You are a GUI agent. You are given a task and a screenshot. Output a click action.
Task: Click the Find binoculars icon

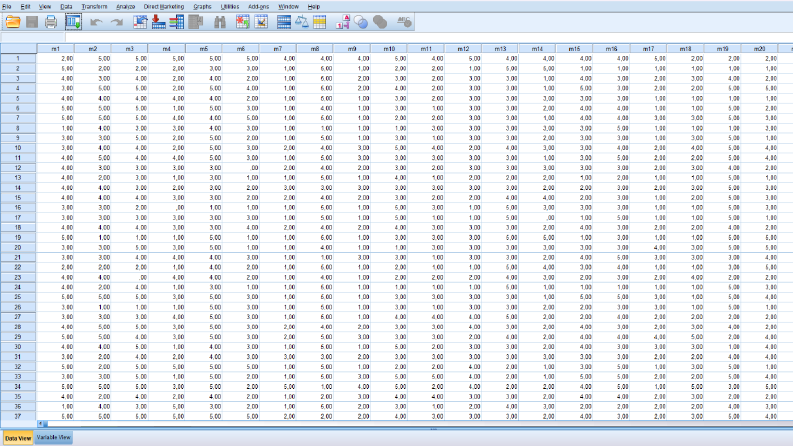(x=219, y=22)
